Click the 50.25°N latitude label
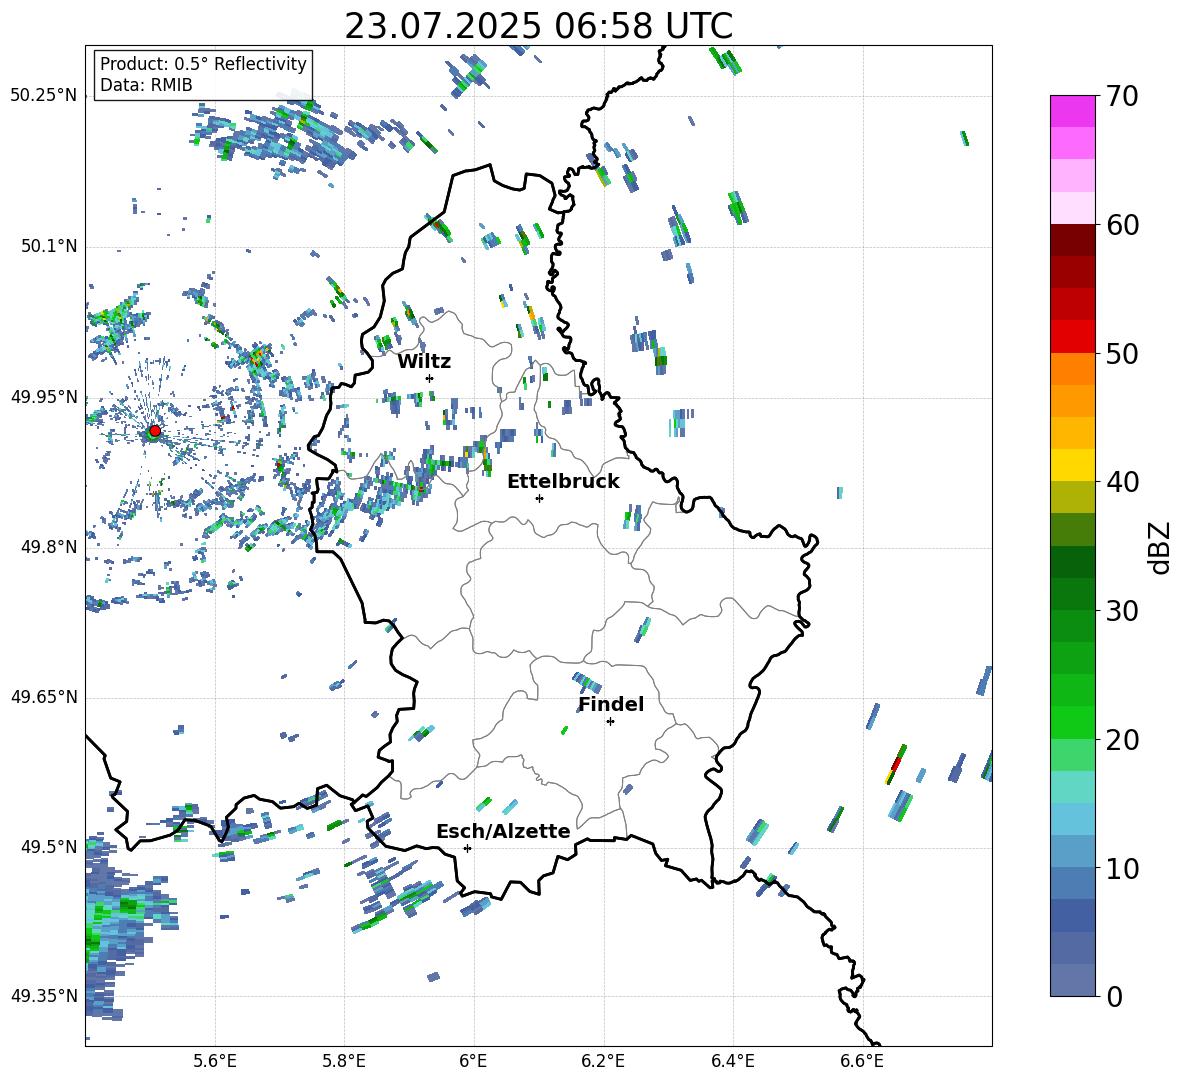 point(44,96)
